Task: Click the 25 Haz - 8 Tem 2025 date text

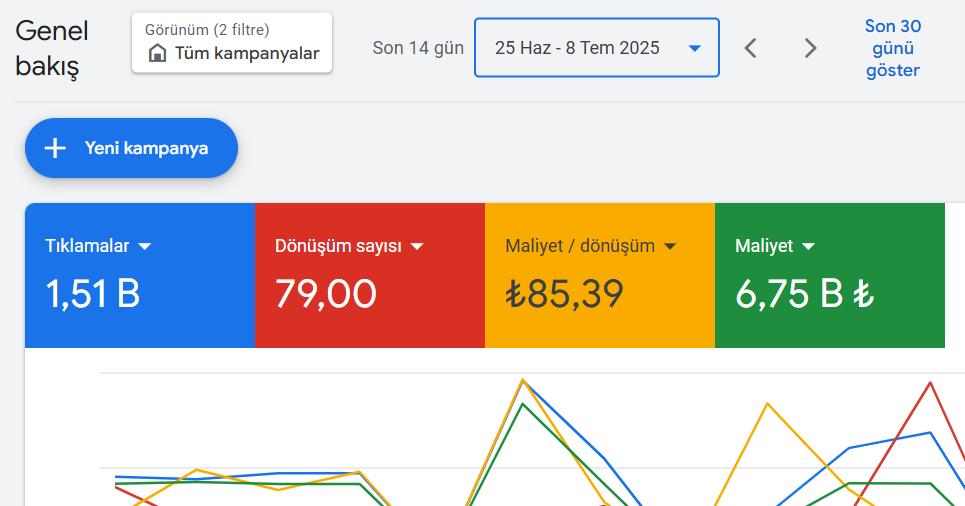Action: tap(577, 48)
